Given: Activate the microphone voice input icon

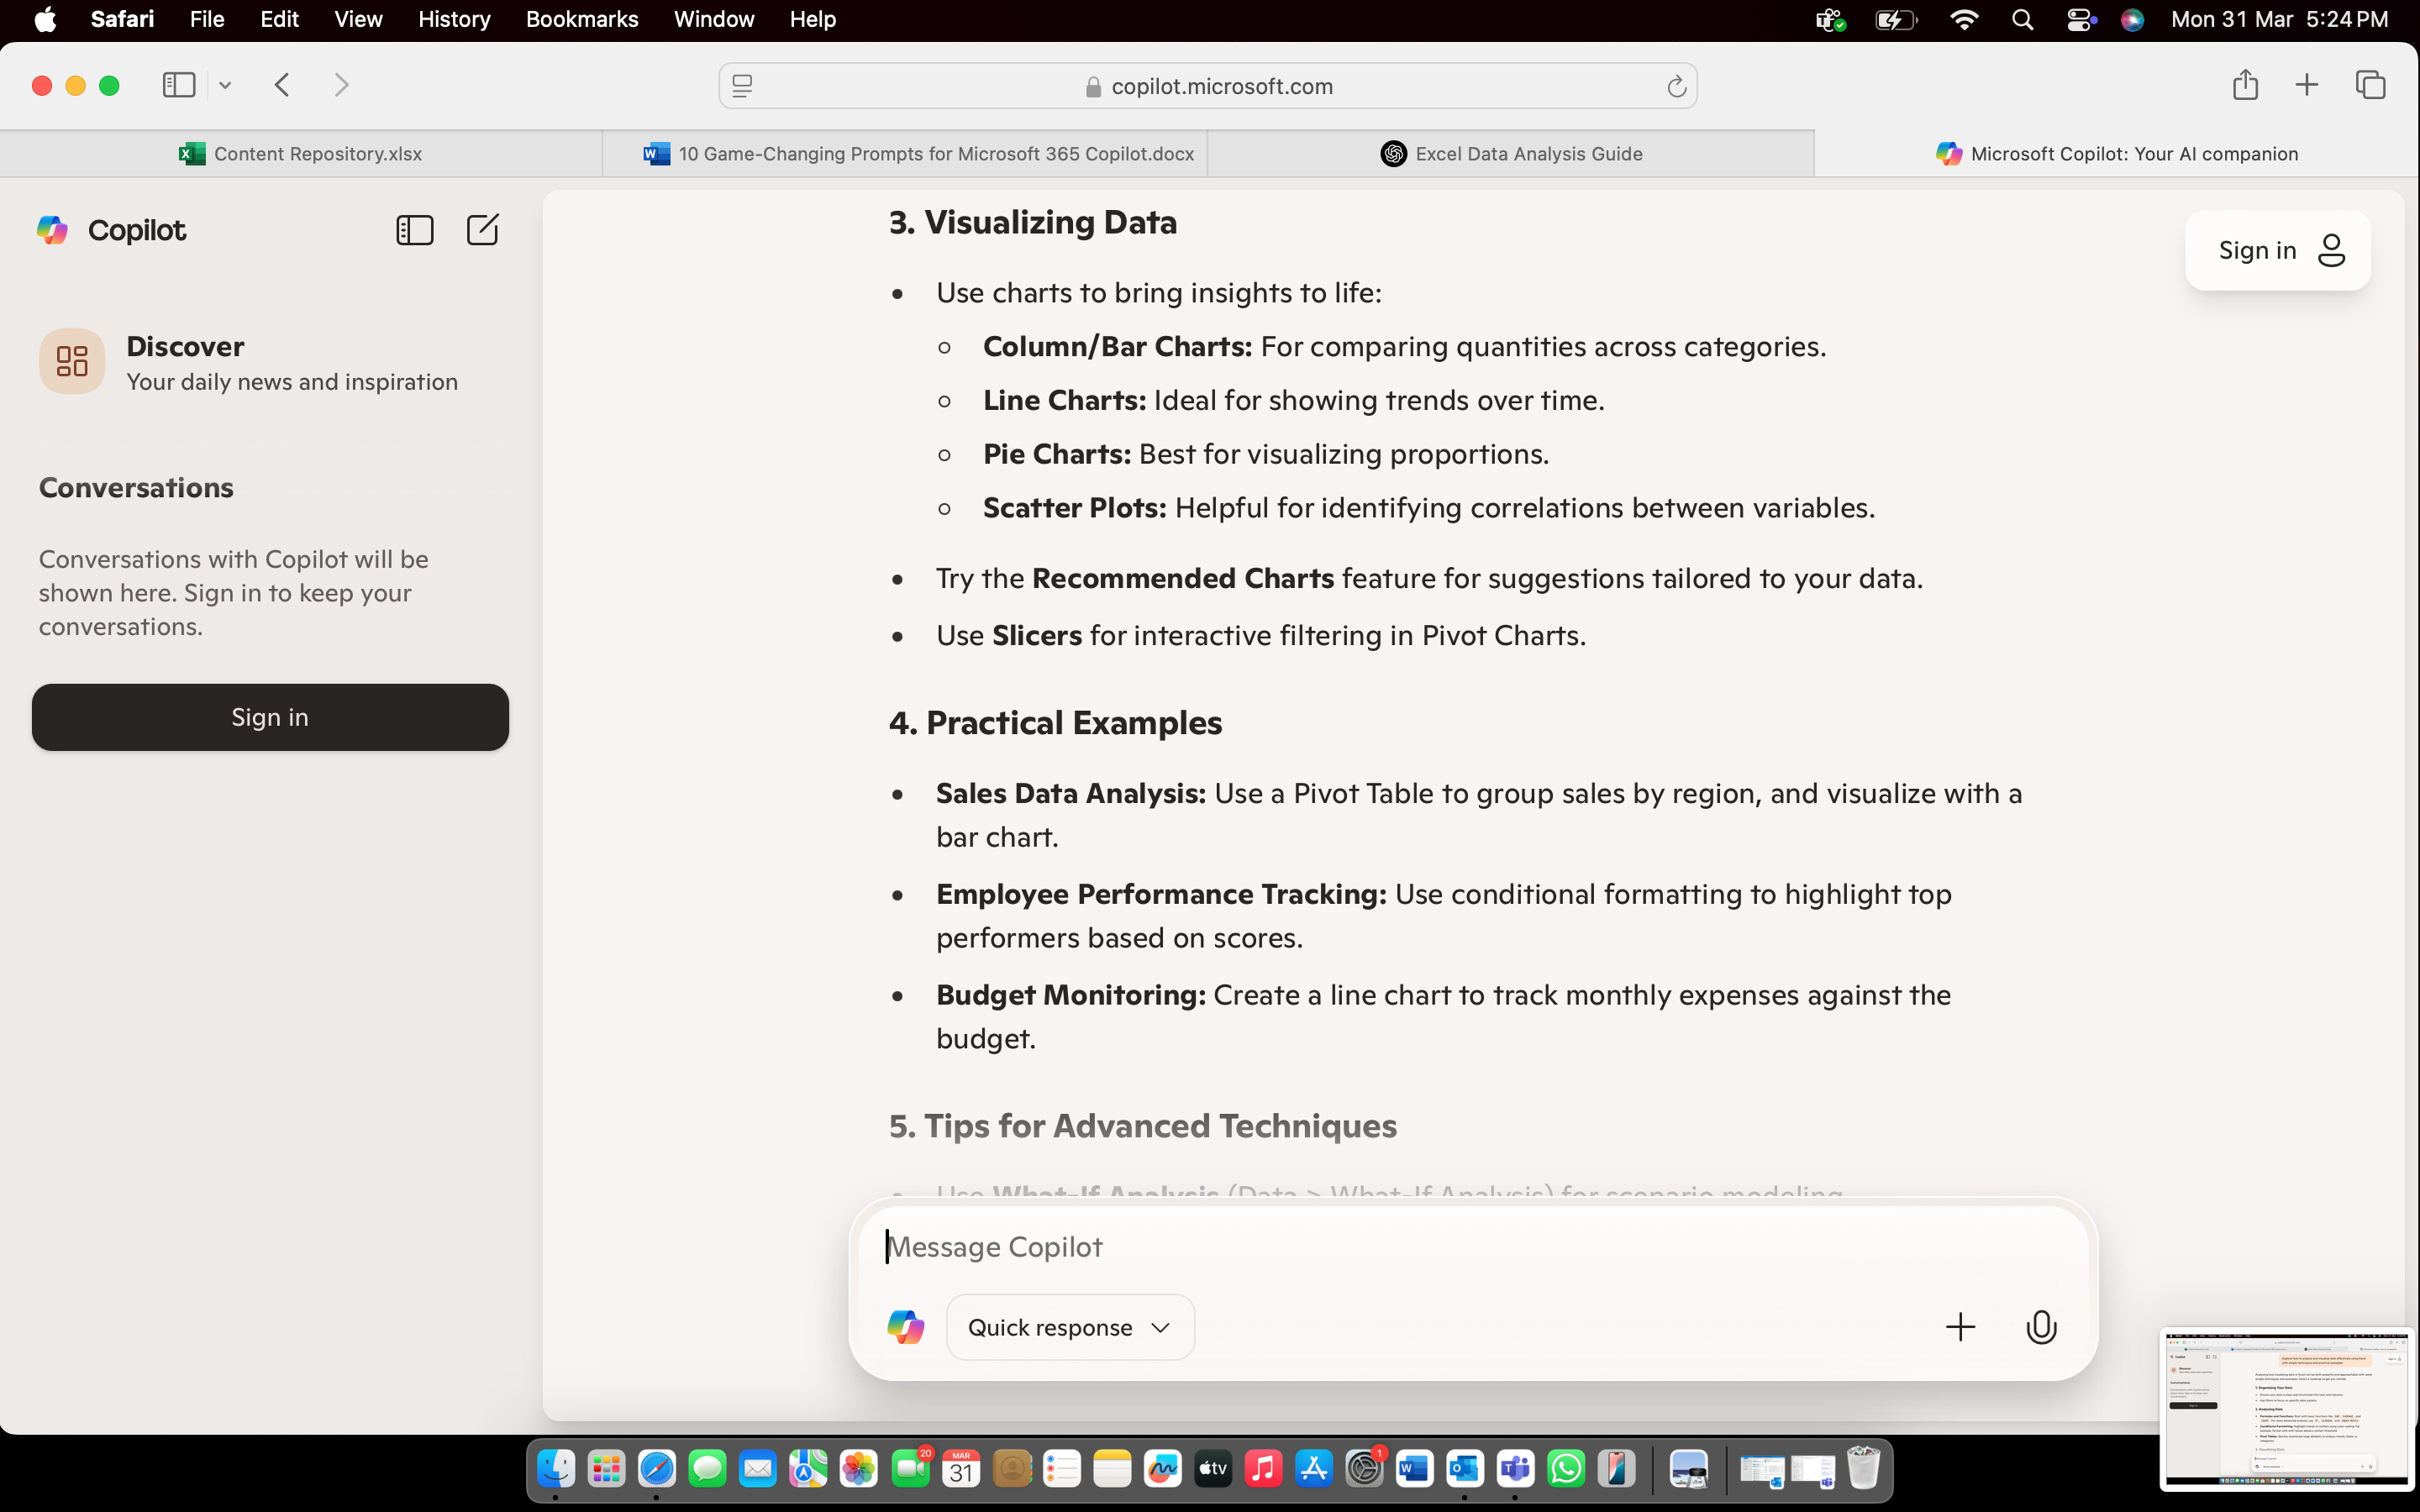Looking at the screenshot, I should click(x=2041, y=1327).
